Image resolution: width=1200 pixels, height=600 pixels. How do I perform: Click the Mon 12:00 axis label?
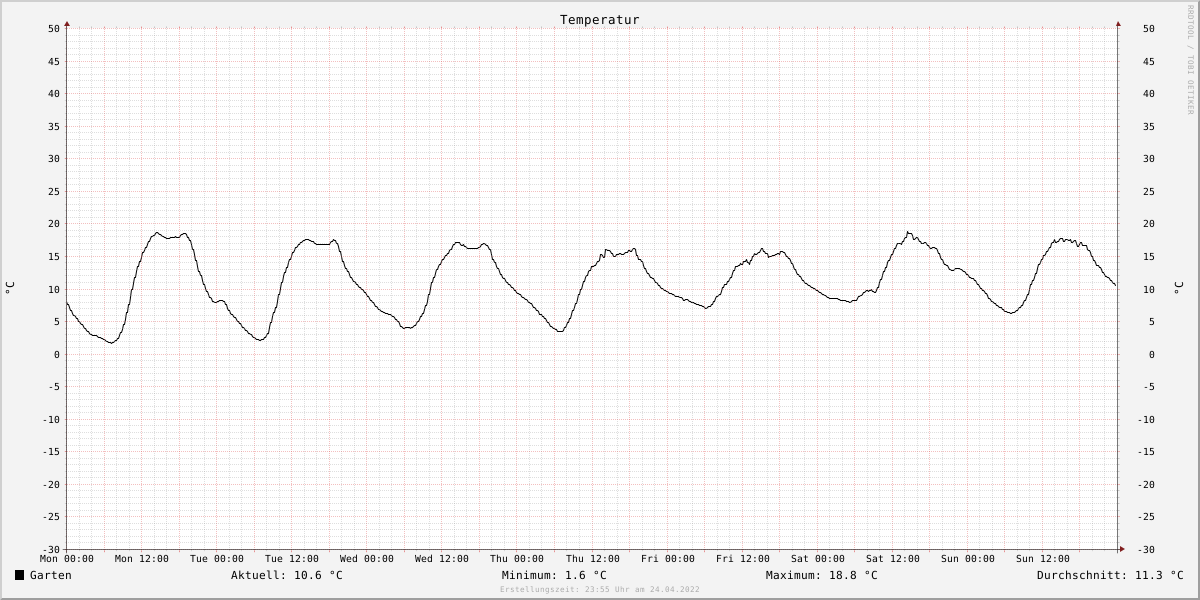tap(142, 559)
